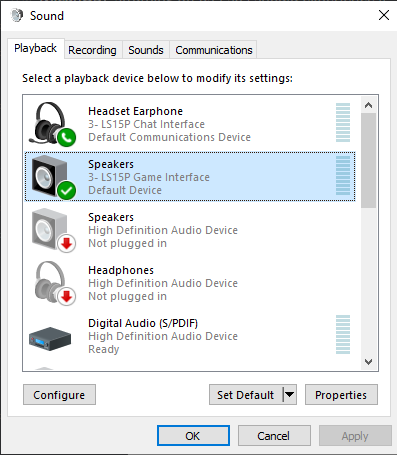Viewport: 397px width, 455px height.
Task: Click scrollbar up arrow in device list
Action: coord(368,105)
